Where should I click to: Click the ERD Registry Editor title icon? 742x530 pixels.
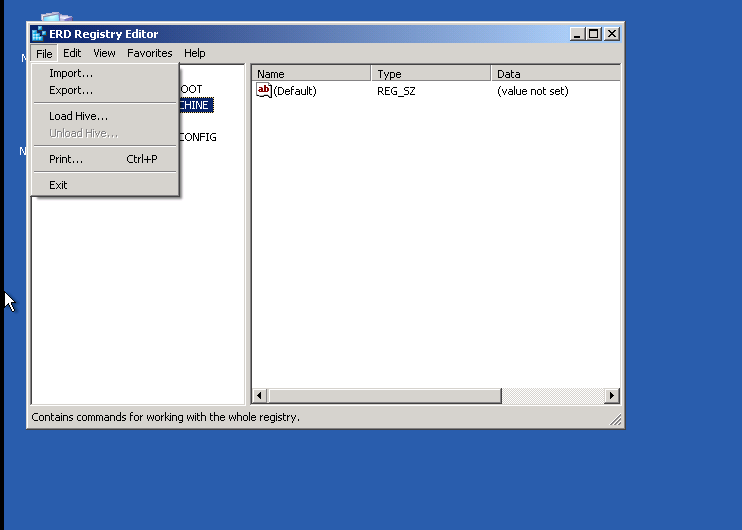point(38,34)
